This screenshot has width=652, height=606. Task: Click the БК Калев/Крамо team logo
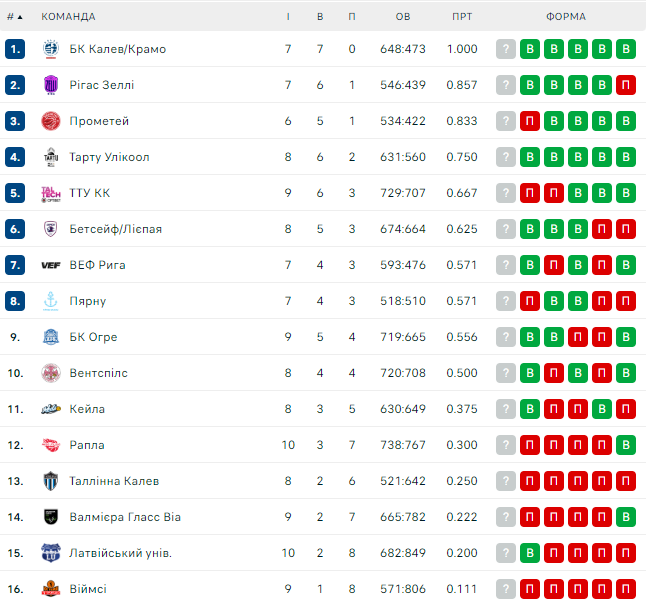point(51,49)
